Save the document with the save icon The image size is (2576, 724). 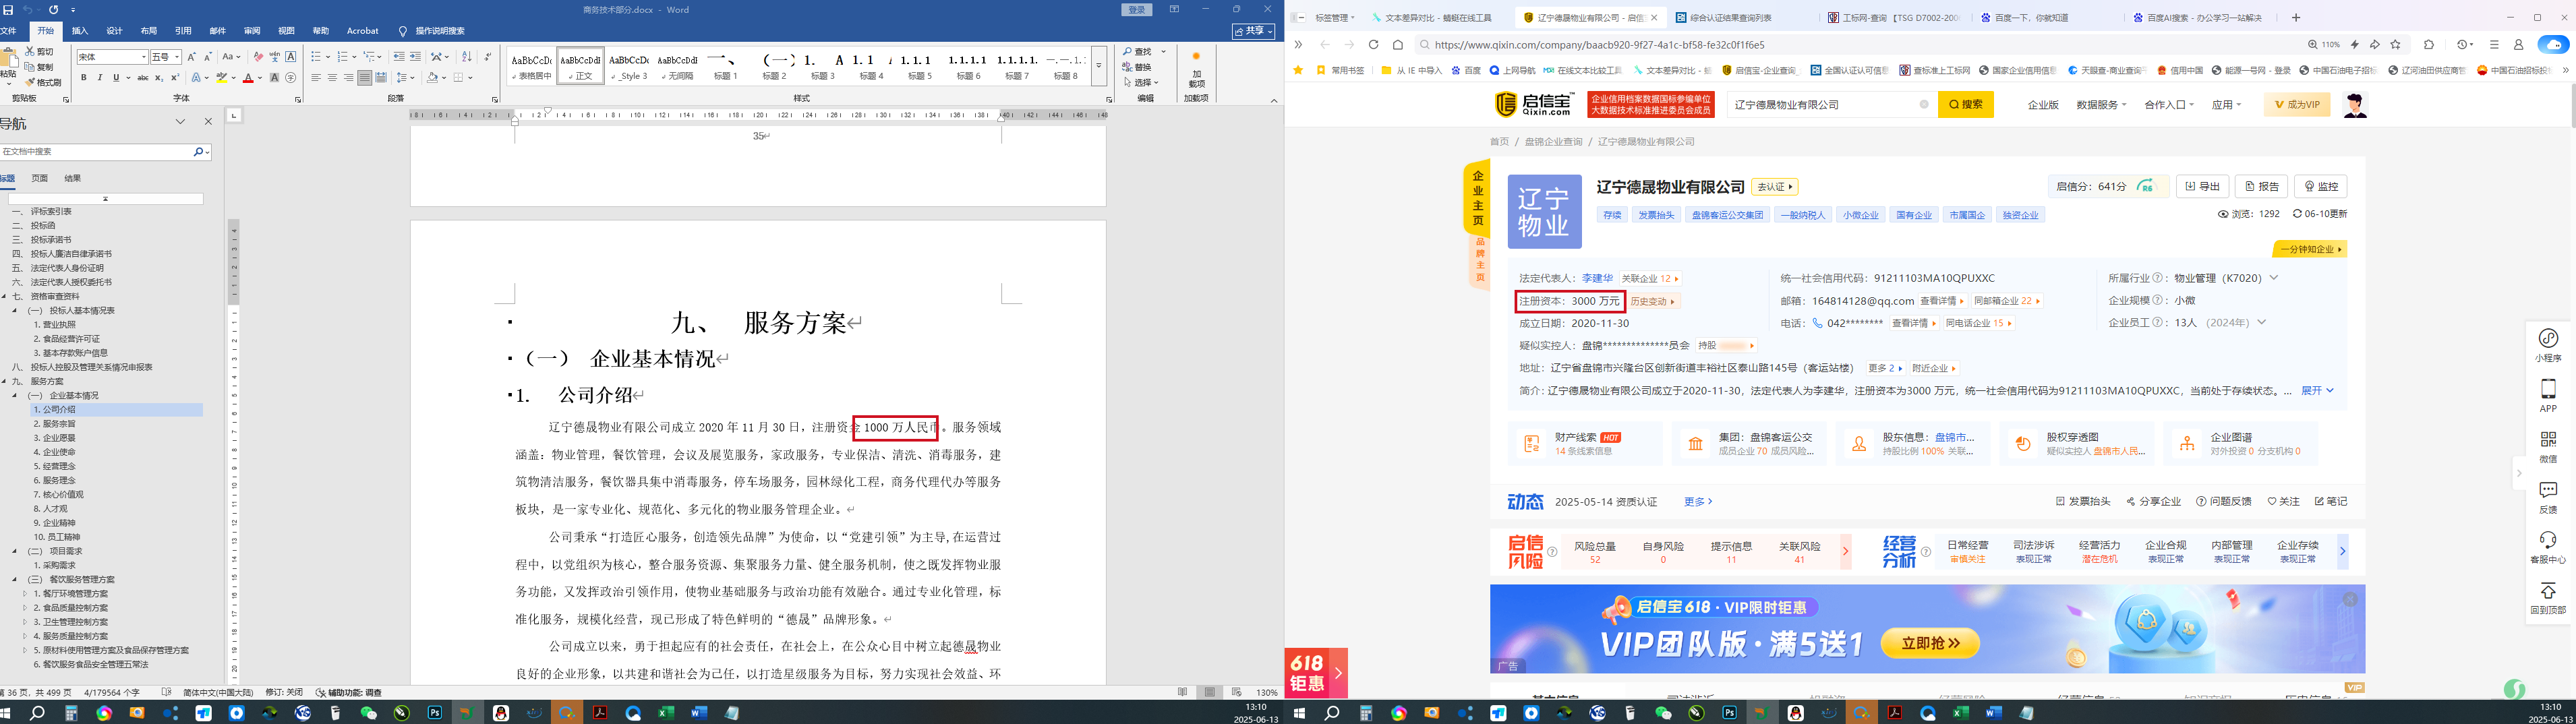[x=9, y=10]
